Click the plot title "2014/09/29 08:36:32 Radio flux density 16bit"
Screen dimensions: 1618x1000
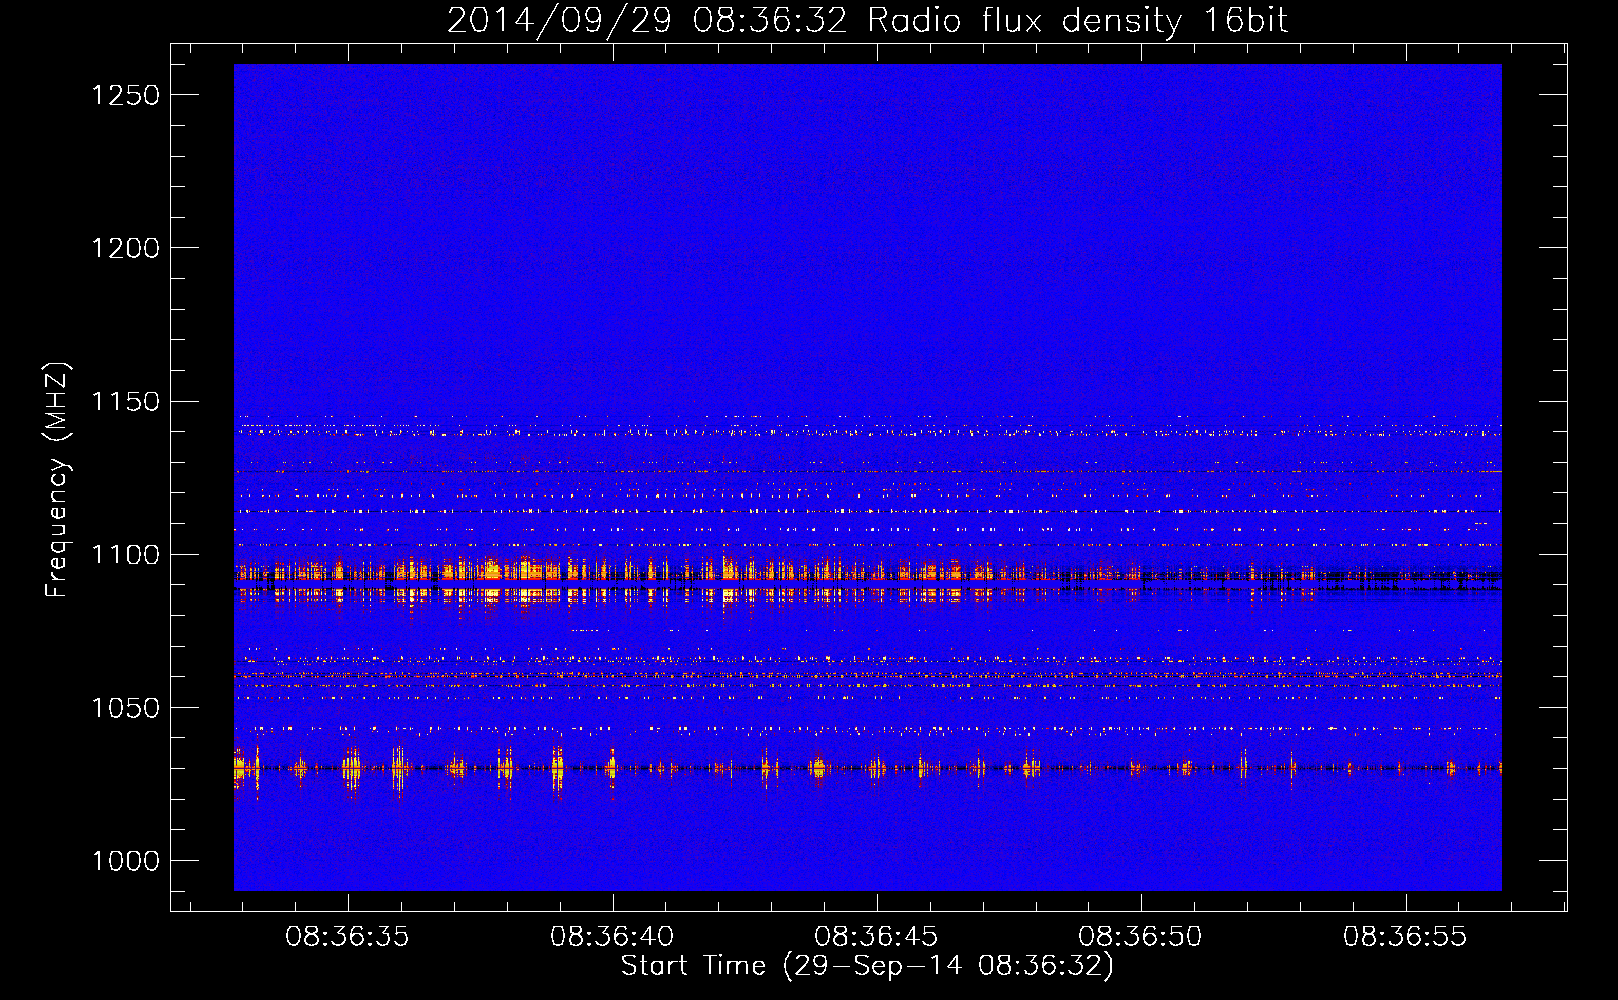pos(867,21)
